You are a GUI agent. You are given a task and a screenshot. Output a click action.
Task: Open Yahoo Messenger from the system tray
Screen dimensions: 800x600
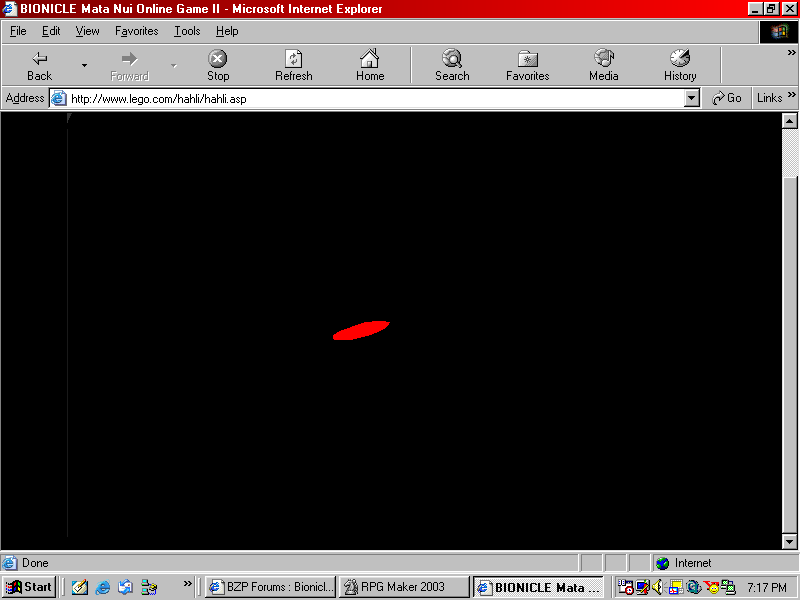tap(711, 587)
